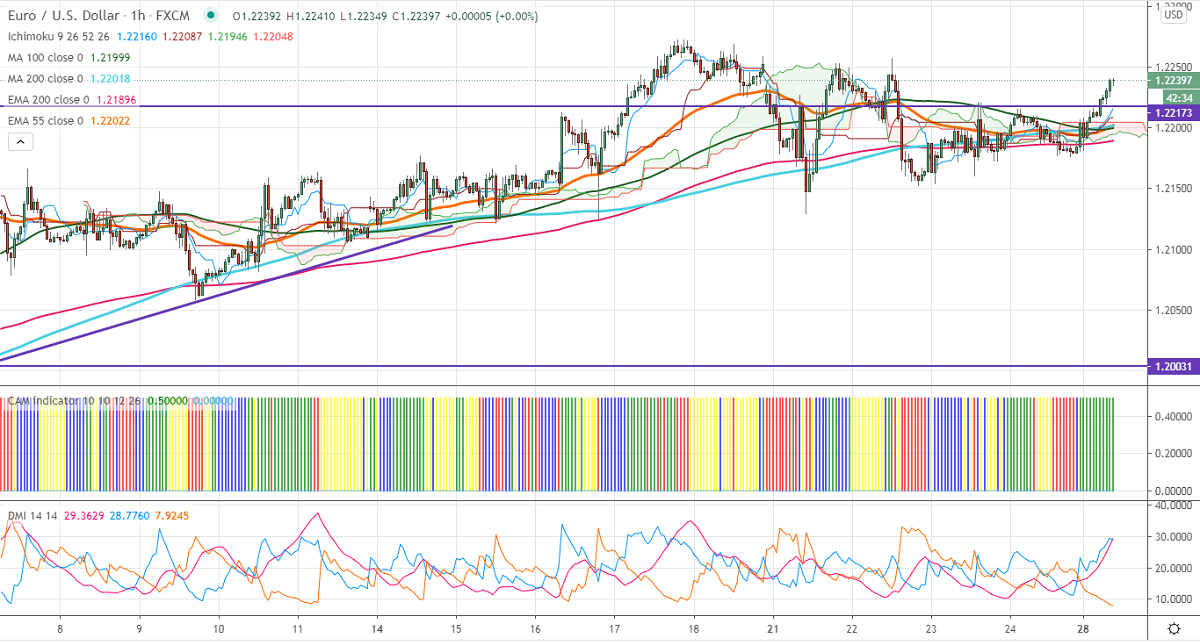The height and width of the screenshot is (642, 1200).
Task: Click date 24 on the time axis
Action: pyautogui.click(x=1009, y=630)
